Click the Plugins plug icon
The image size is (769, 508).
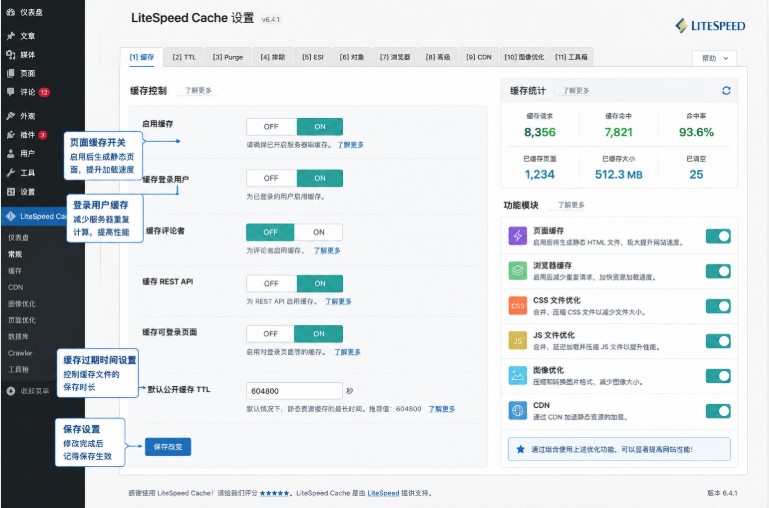(x=11, y=135)
